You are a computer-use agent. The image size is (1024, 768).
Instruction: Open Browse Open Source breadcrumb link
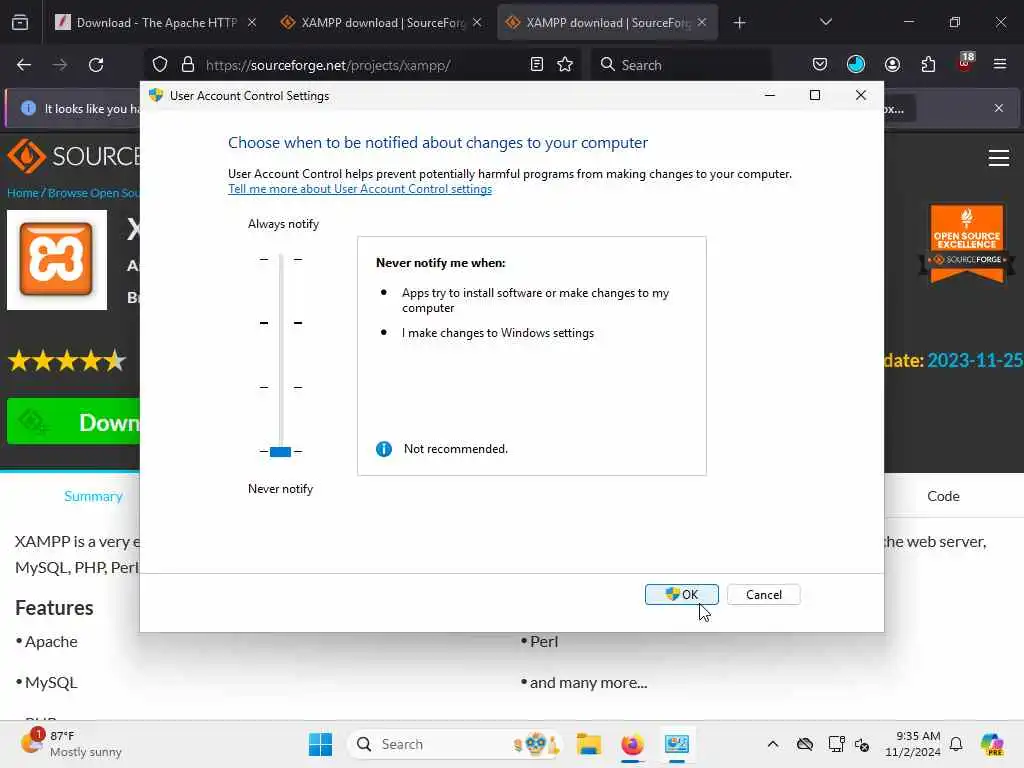(93, 193)
